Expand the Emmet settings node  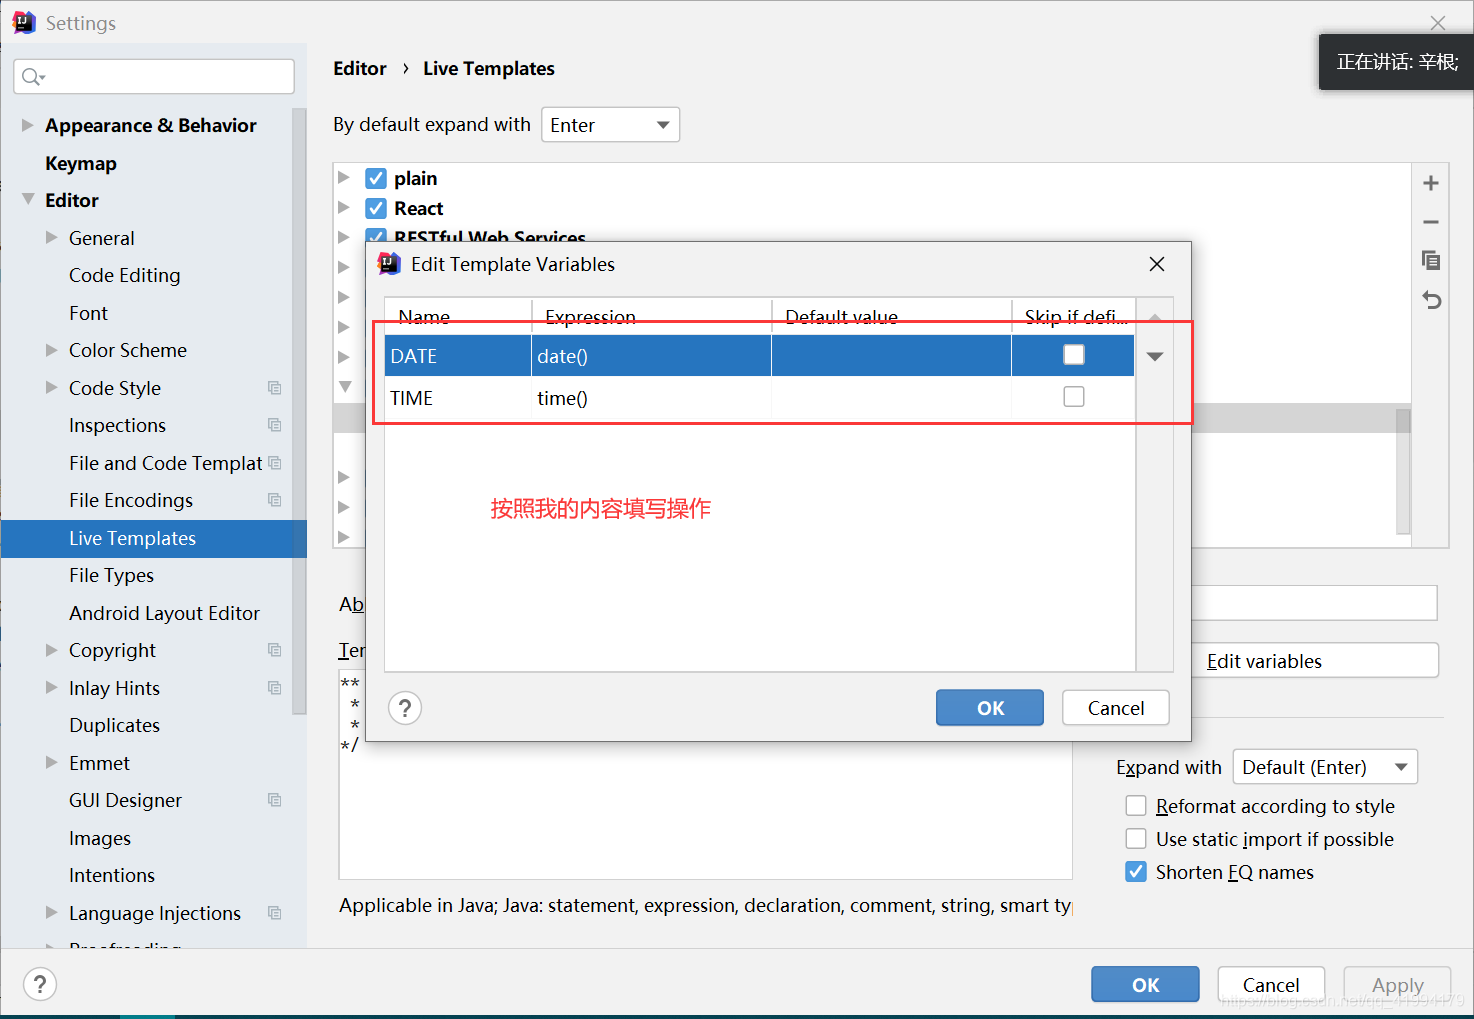click(x=52, y=763)
